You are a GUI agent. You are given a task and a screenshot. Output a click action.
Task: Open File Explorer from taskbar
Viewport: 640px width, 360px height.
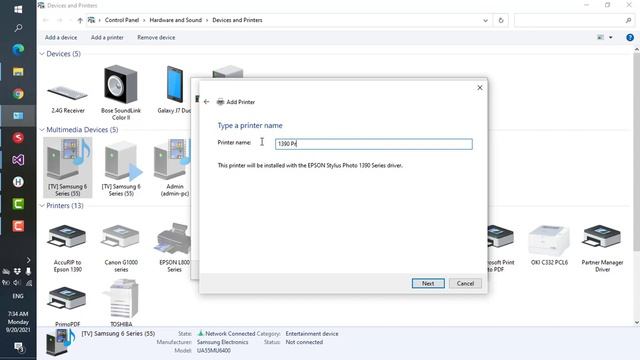(18, 72)
